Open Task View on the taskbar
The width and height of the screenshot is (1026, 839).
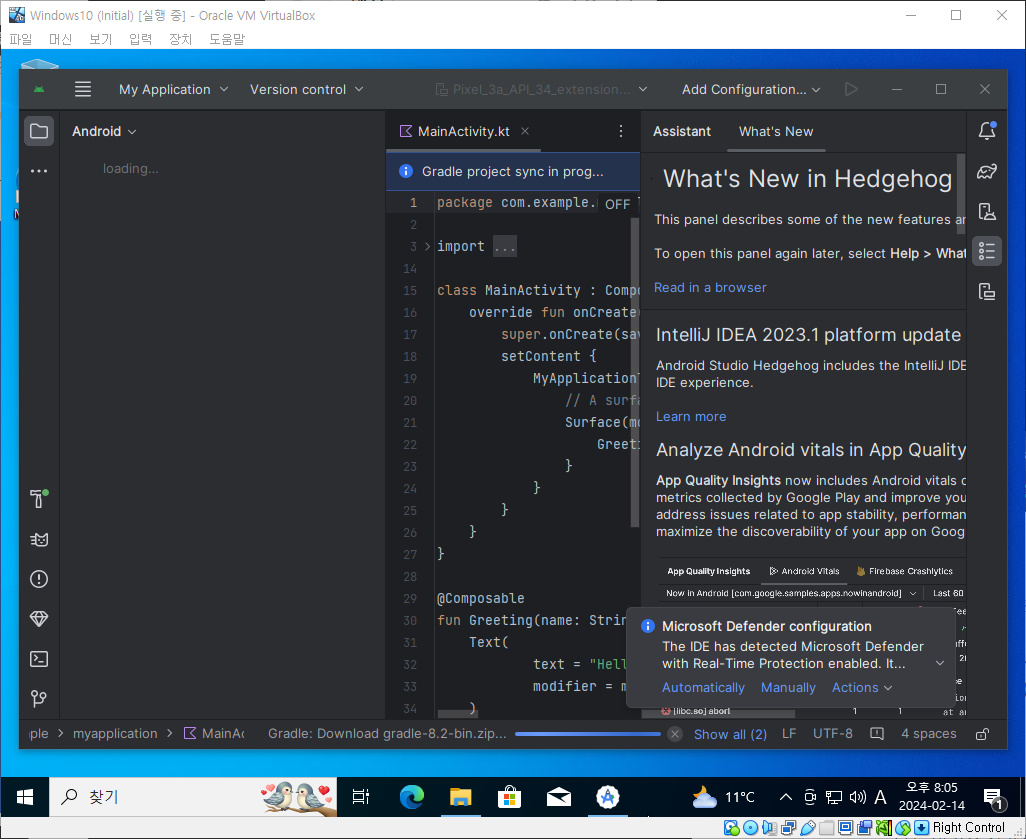pos(361,796)
